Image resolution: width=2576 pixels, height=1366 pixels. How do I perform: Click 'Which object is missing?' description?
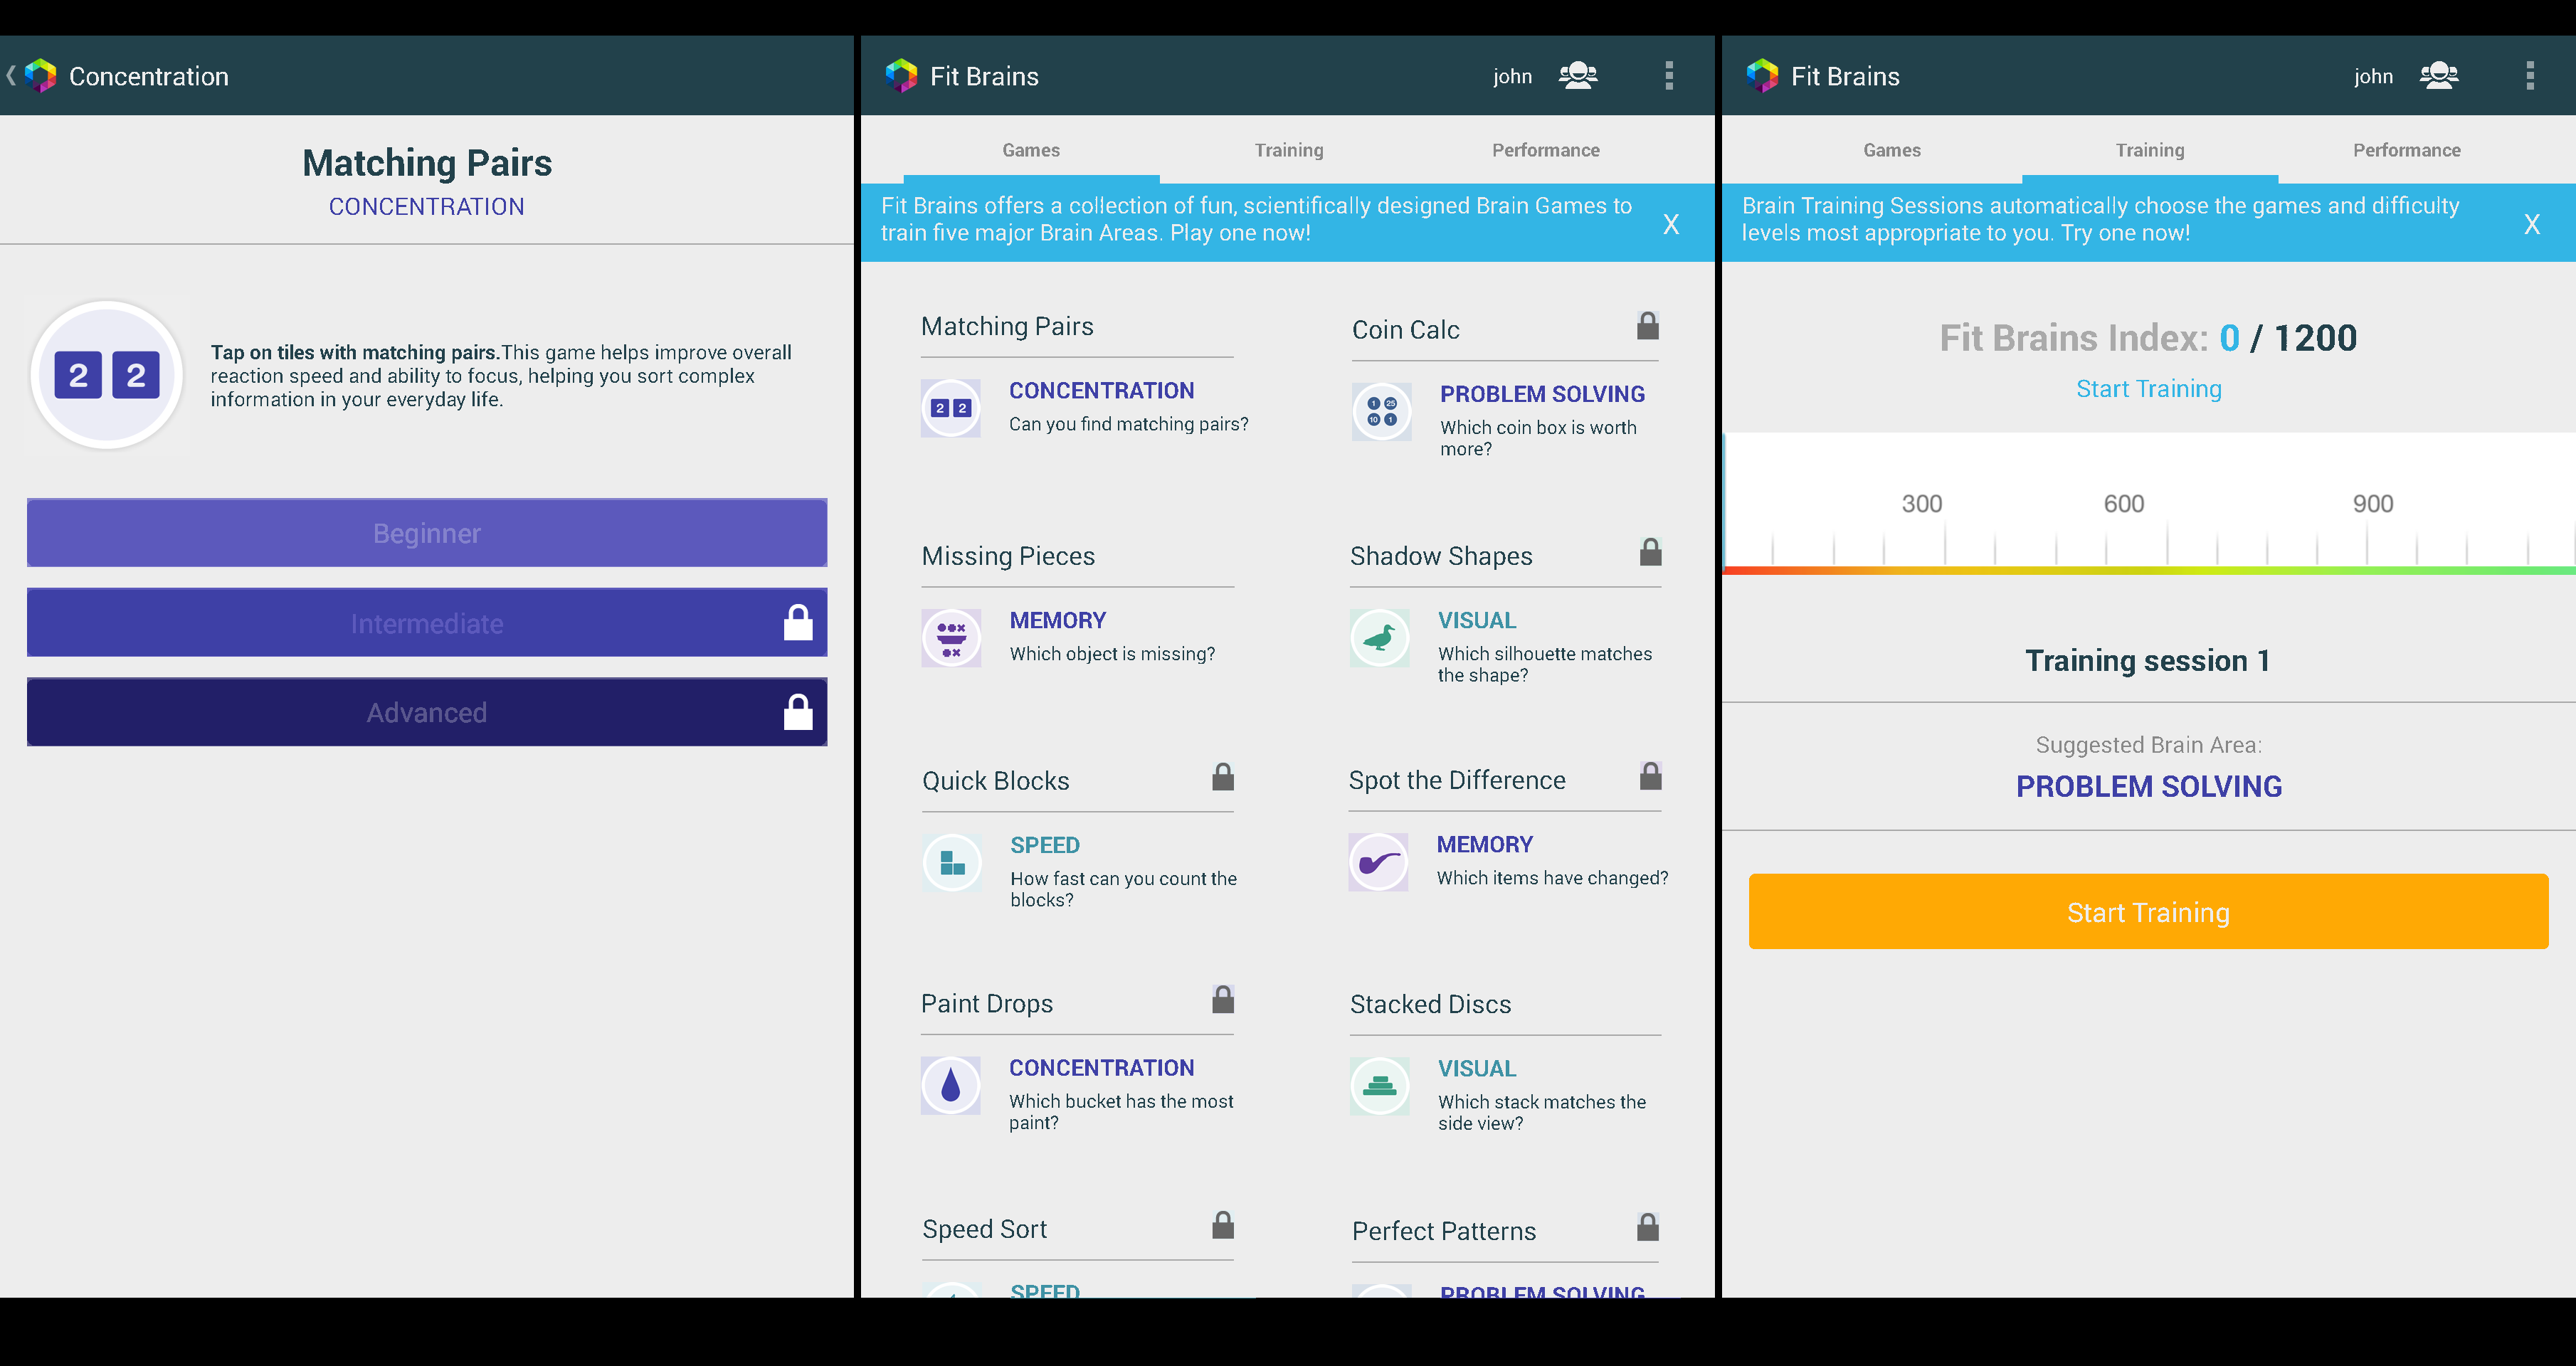click(1112, 654)
